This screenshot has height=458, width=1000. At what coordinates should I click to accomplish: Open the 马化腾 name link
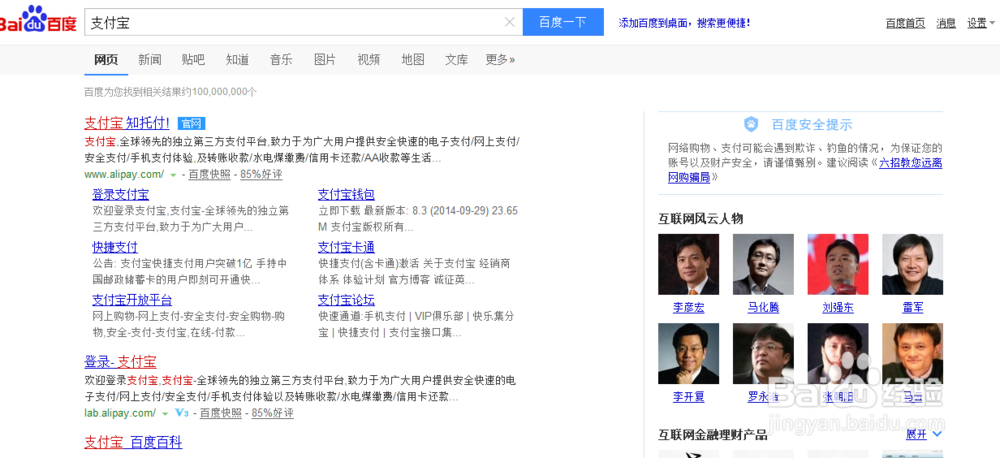click(x=763, y=308)
